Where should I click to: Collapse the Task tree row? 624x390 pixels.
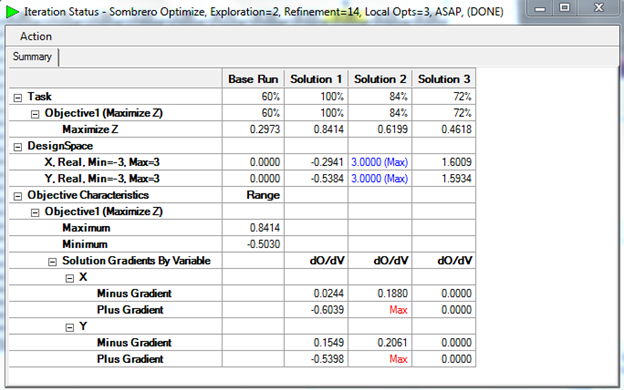coord(18,98)
